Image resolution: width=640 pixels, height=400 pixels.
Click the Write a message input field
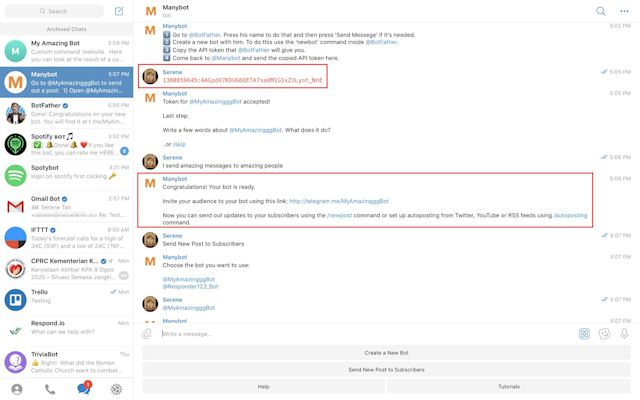coord(367,334)
